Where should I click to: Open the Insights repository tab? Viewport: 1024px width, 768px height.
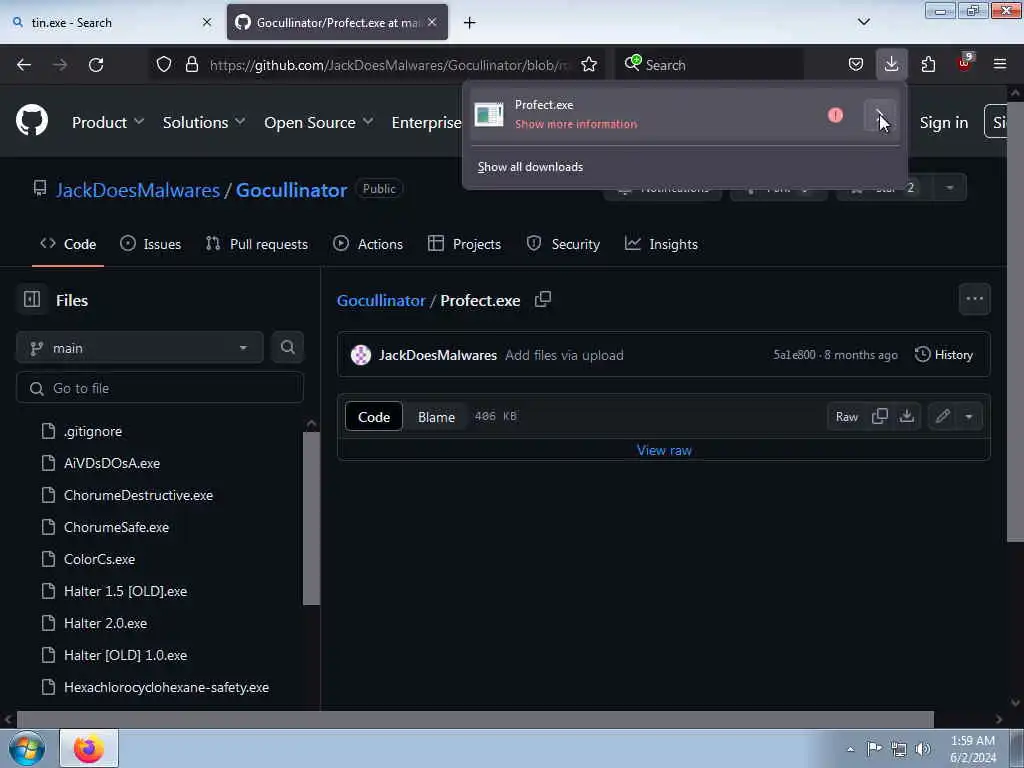(x=661, y=244)
